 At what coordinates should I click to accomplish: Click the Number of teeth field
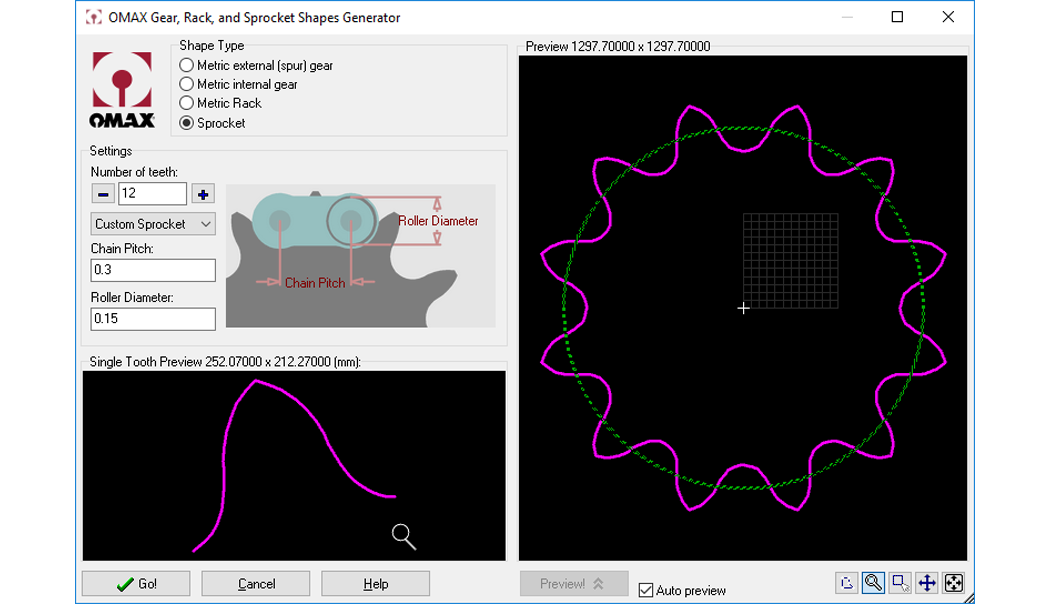pyautogui.click(x=152, y=194)
